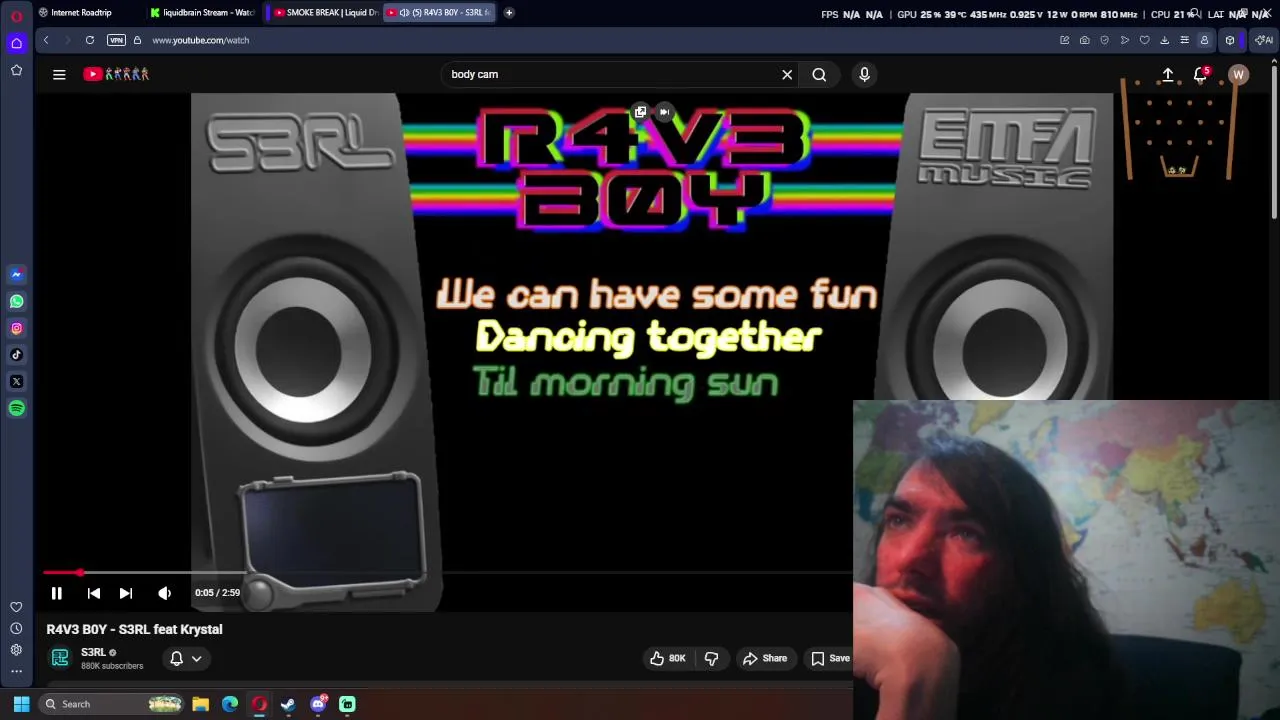The height and width of the screenshot is (720, 1280).
Task: Open the extensions cube icon
Action: (x=1230, y=40)
